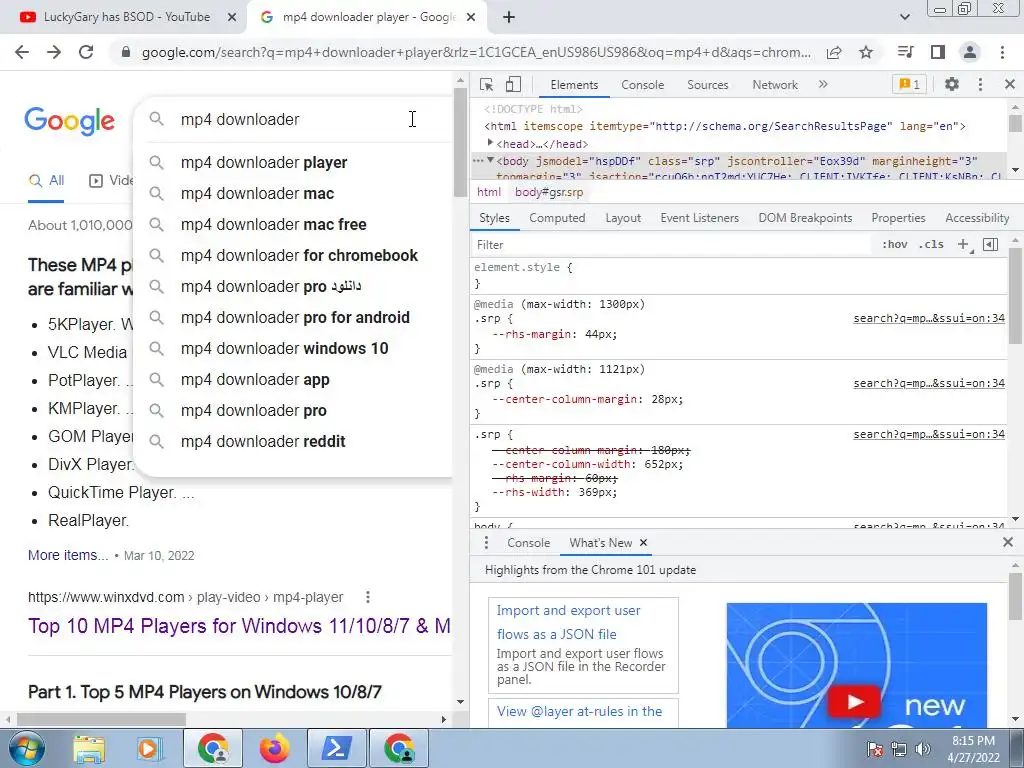Open Chrome three-dot main menu
1024x768 pixels.
pyautogui.click(x=1002, y=52)
